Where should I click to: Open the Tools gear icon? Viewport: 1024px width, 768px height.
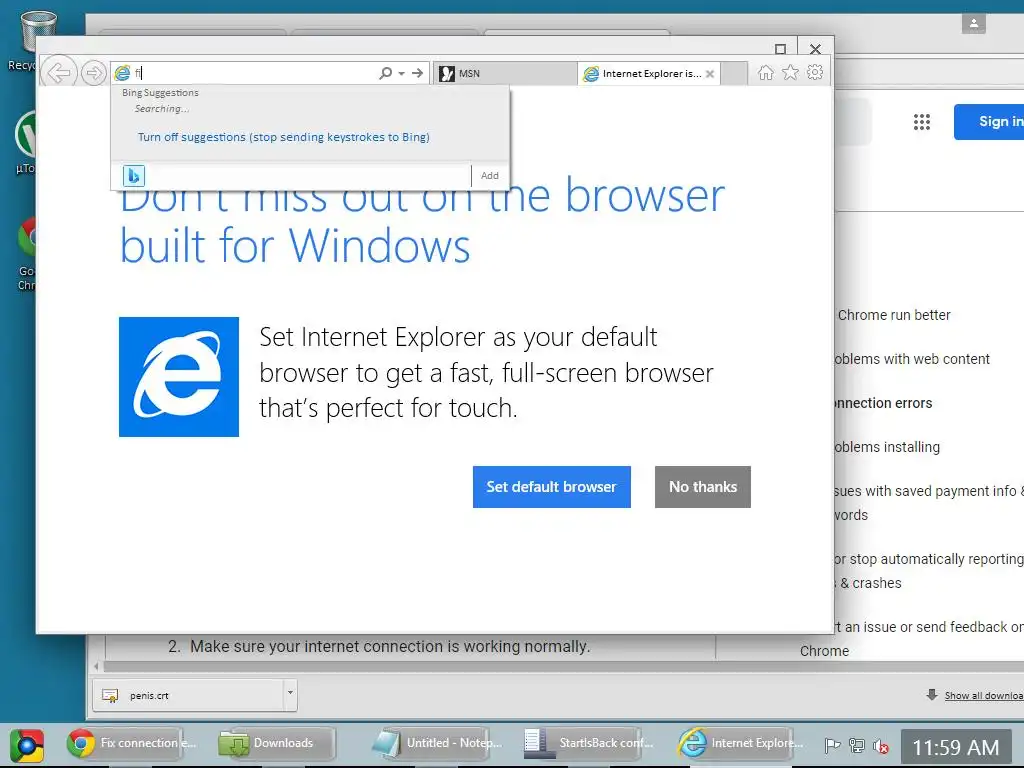[815, 72]
